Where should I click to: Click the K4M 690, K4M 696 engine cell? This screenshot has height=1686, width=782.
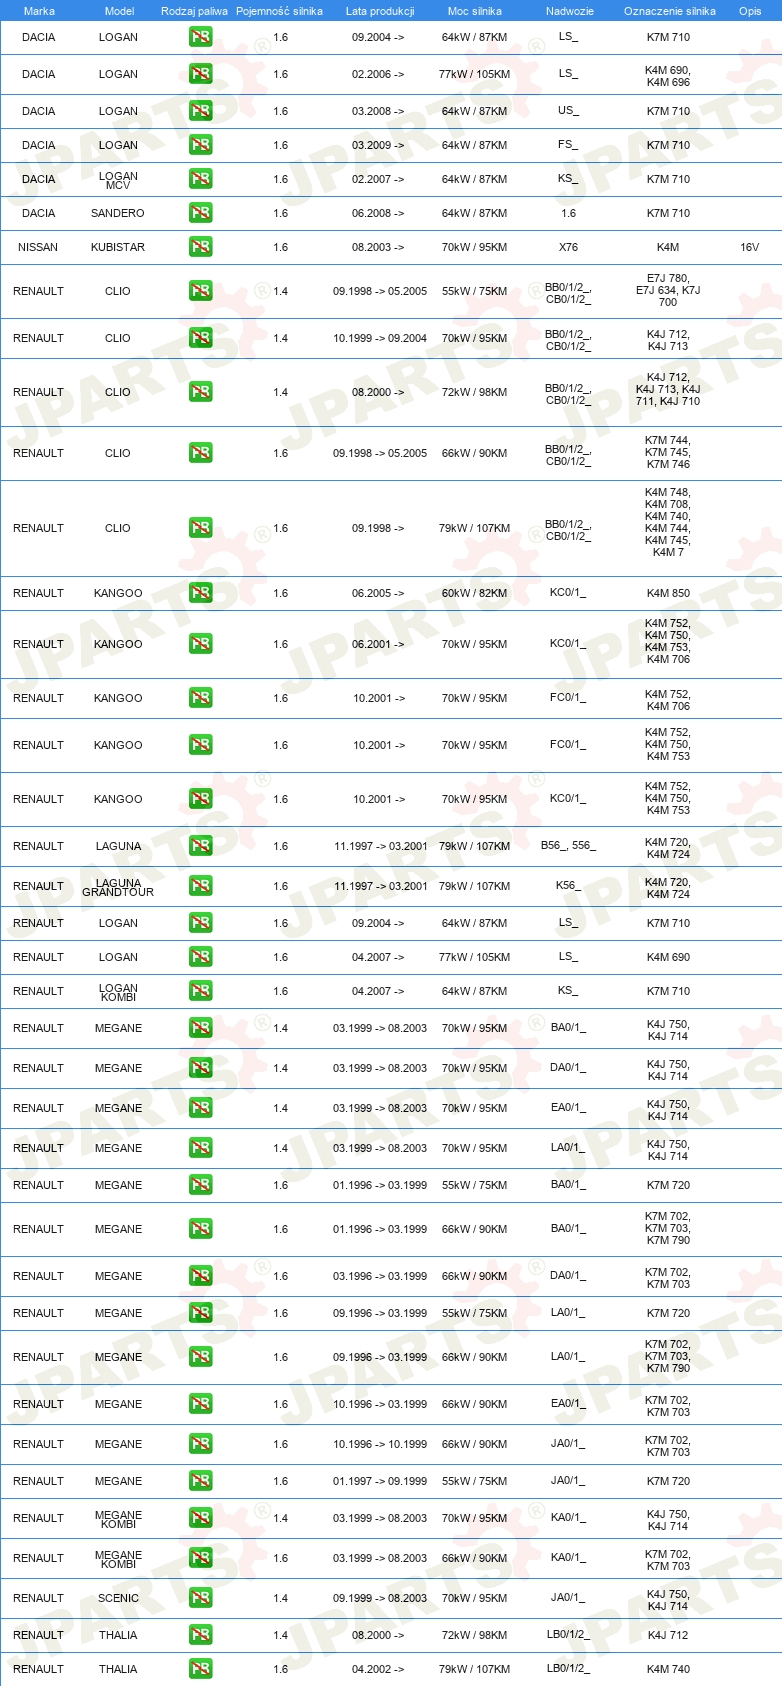tap(668, 76)
